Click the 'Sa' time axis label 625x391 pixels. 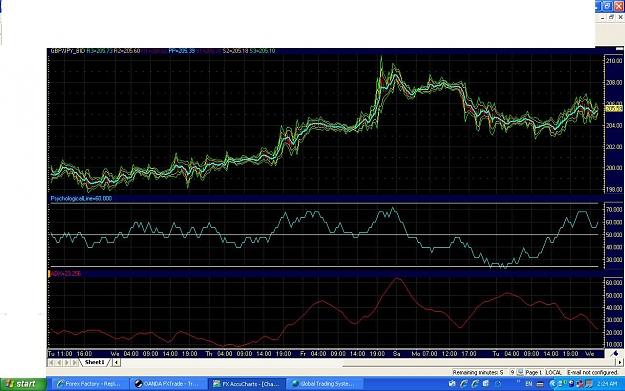pyautogui.click(x=396, y=354)
